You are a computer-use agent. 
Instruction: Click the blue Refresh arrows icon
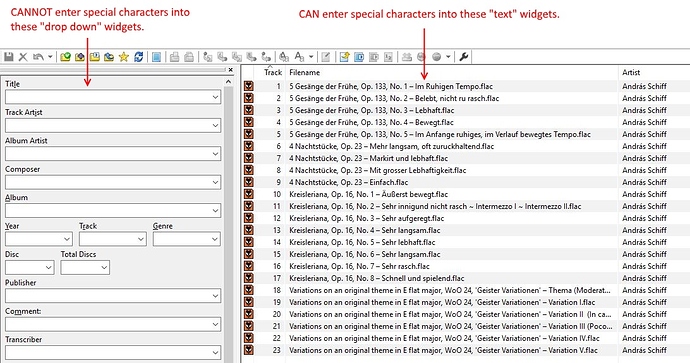[139, 57]
